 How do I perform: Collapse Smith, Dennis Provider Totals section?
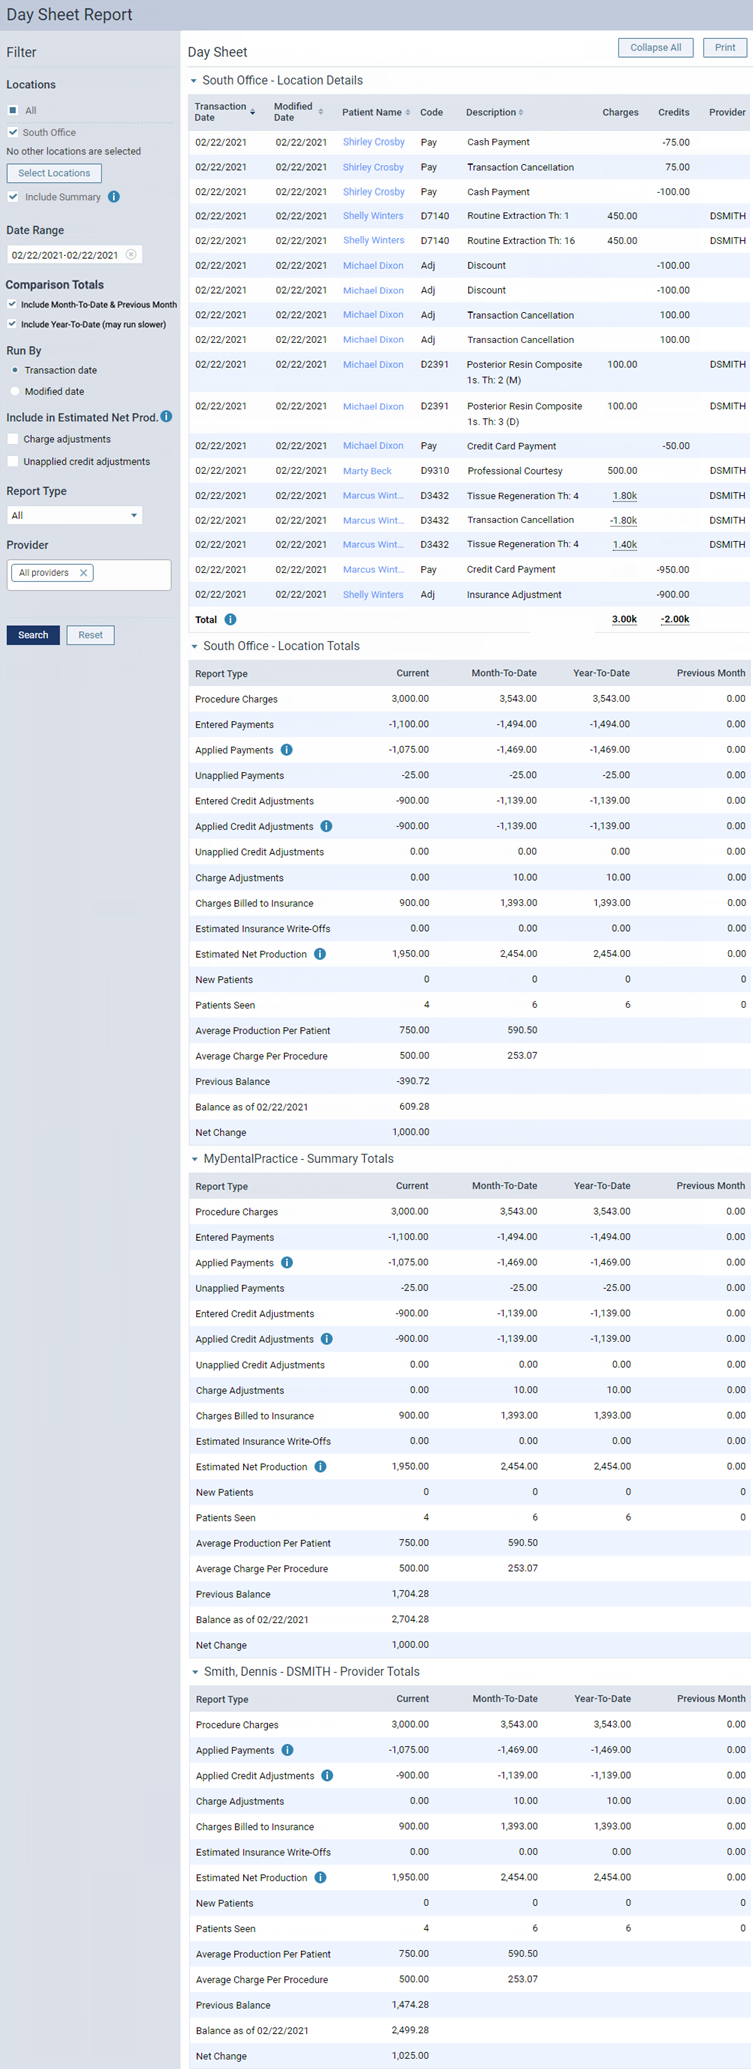coord(195,1672)
